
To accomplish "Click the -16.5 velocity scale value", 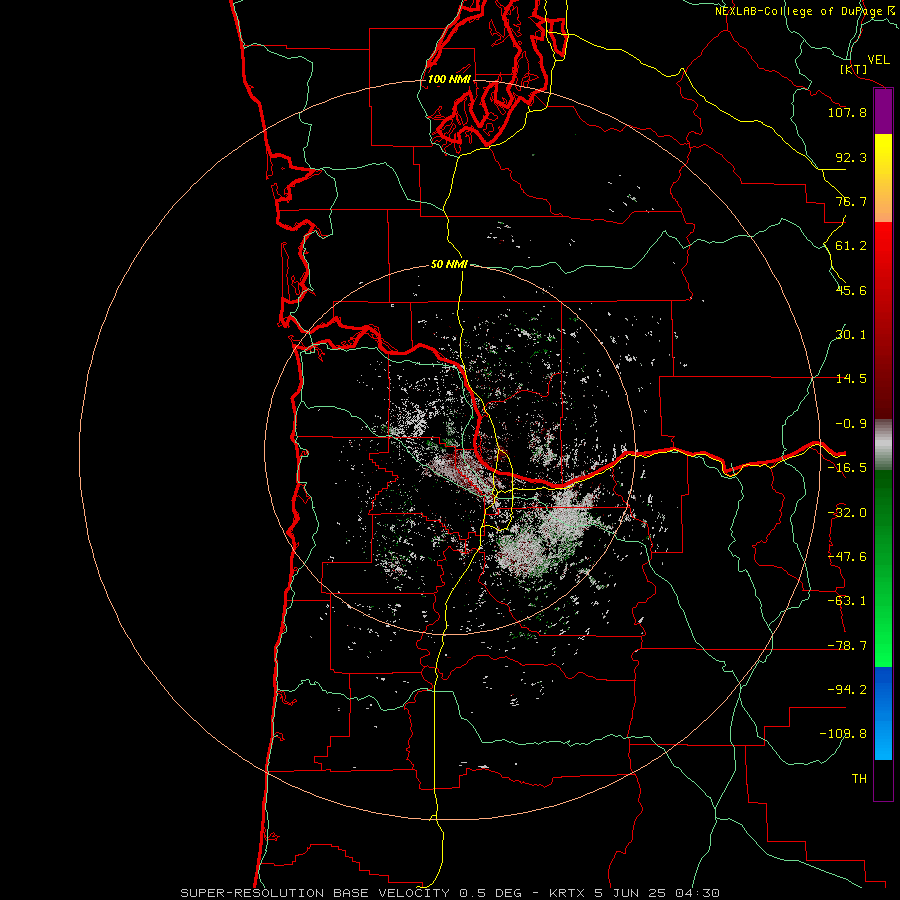I will click(847, 468).
